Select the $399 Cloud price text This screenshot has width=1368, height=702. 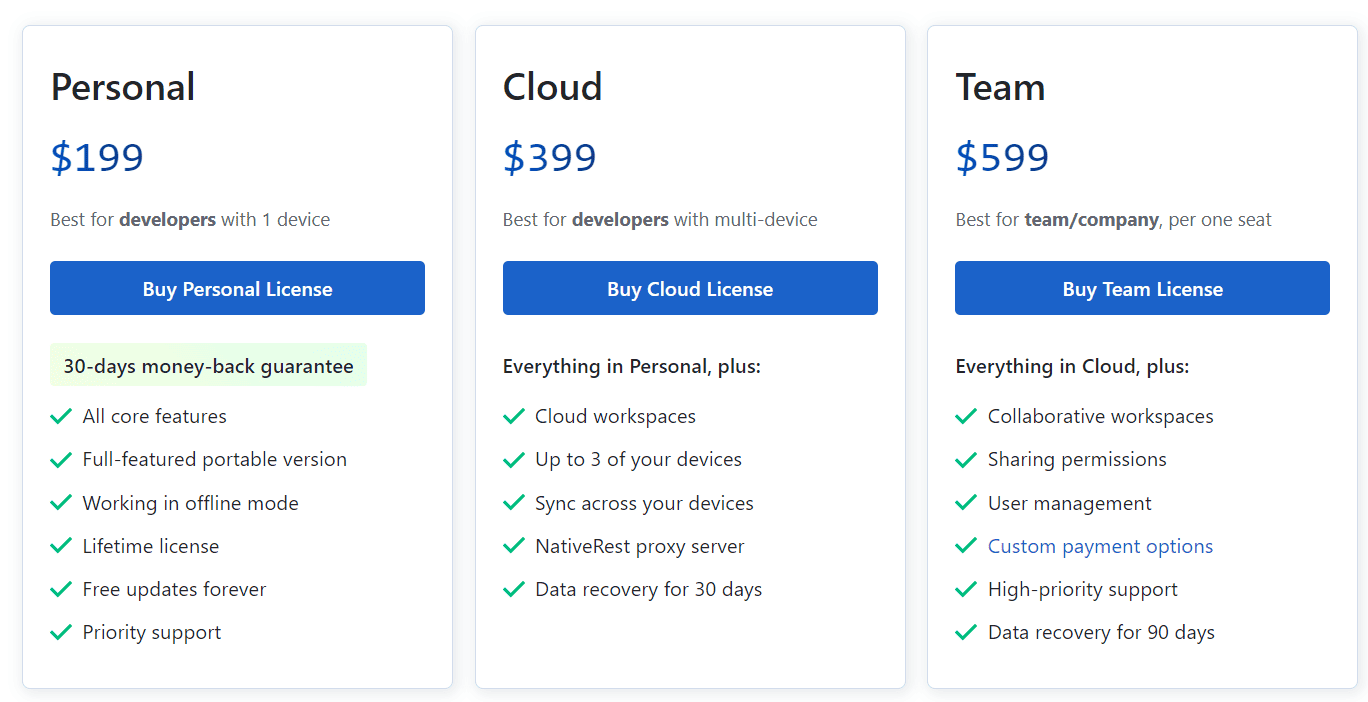[x=549, y=157]
